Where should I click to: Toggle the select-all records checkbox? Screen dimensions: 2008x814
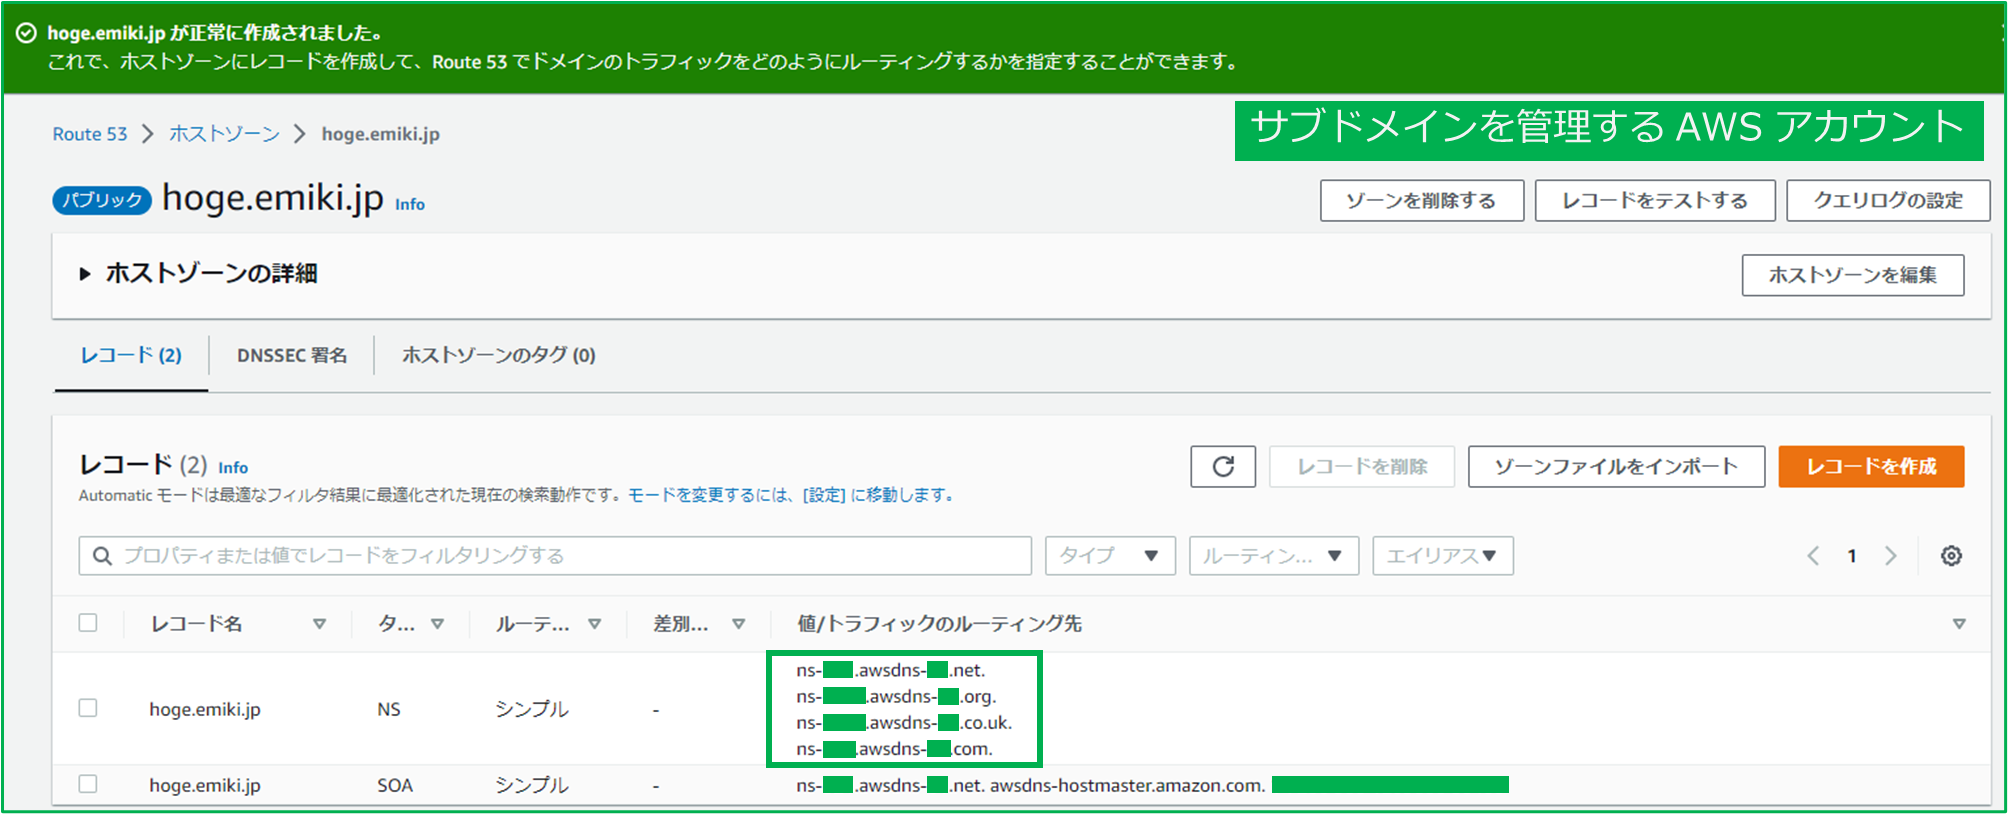coord(88,623)
